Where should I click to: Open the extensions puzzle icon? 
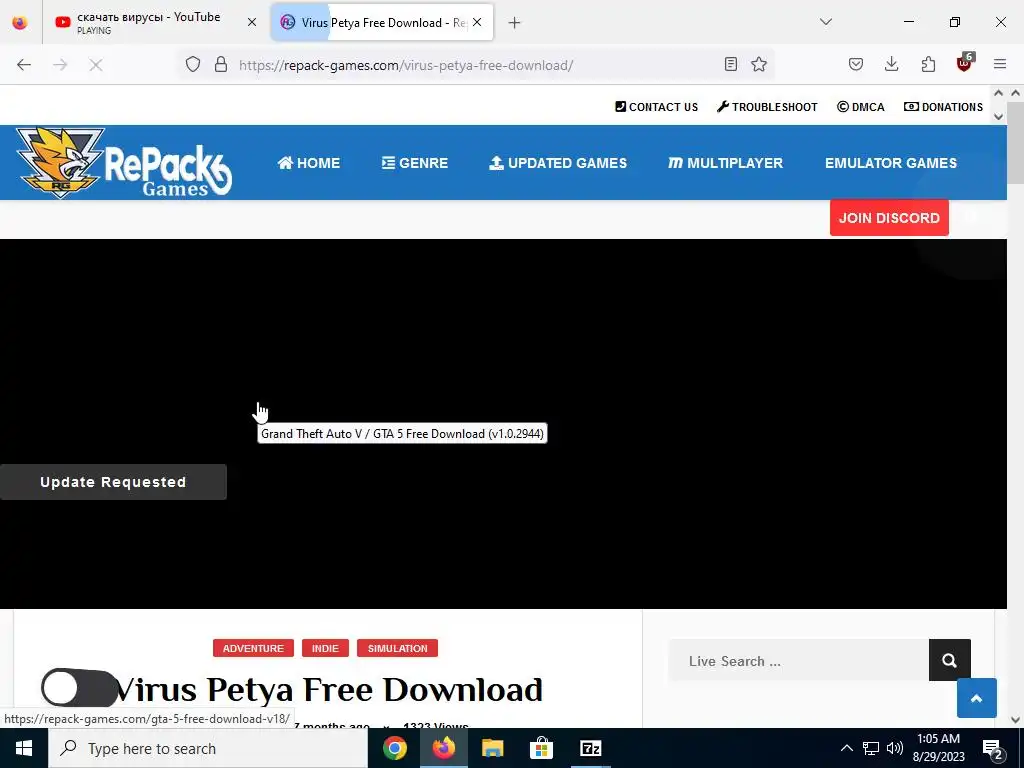[x=928, y=64]
